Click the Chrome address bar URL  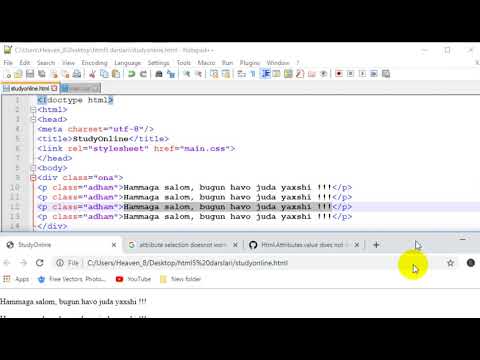tap(187, 263)
